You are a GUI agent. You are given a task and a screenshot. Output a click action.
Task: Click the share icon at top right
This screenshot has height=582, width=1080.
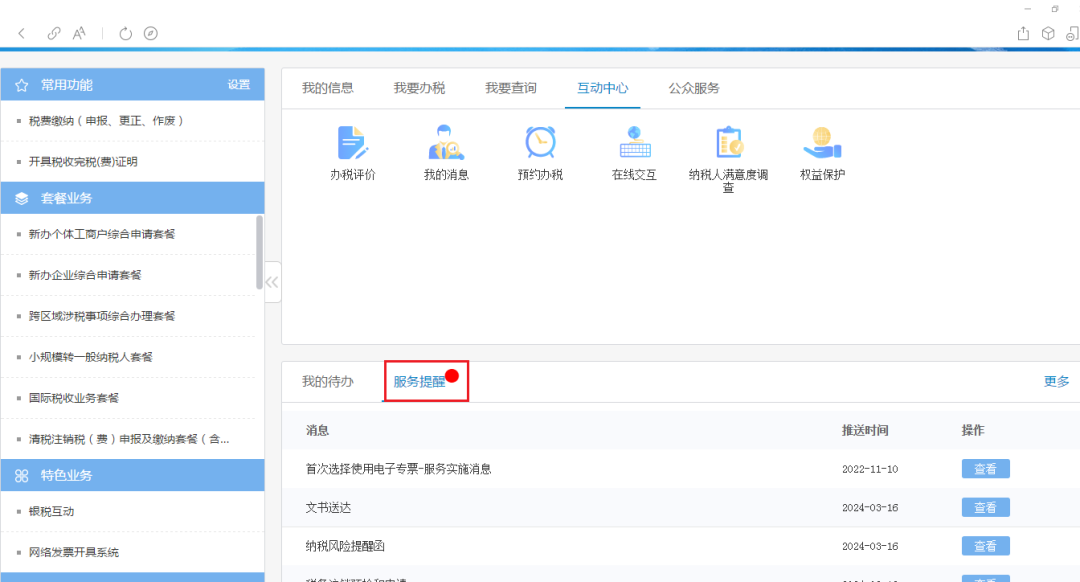click(1023, 33)
